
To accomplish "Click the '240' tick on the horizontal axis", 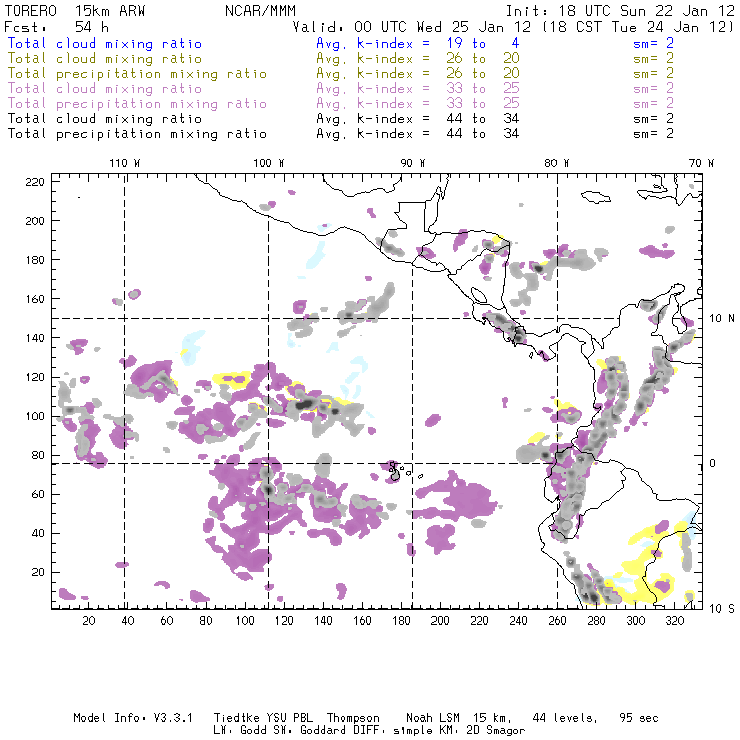I will coord(518,621).
